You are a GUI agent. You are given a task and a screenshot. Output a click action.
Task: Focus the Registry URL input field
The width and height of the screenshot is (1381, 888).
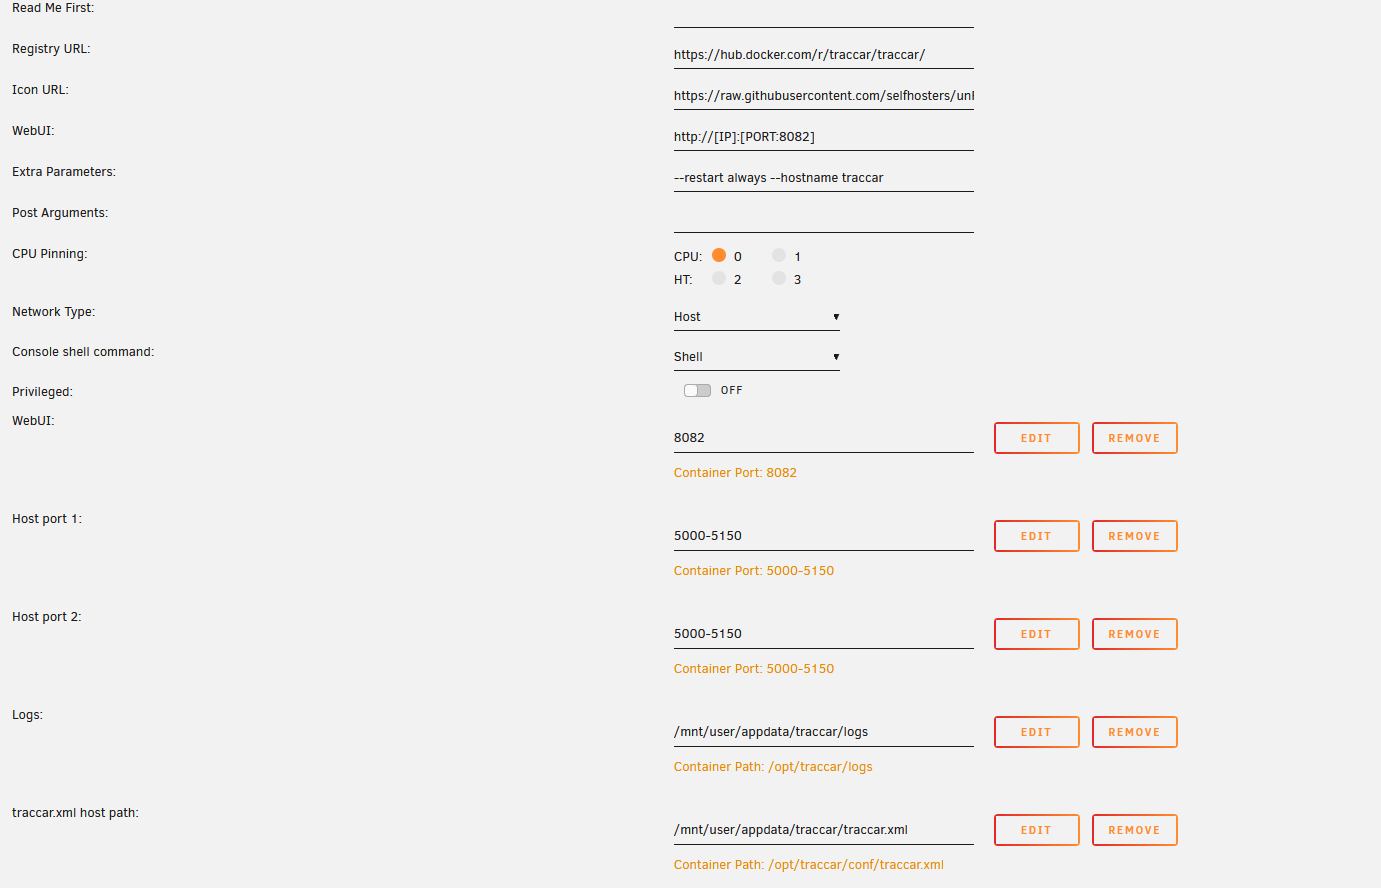[x=824, y=55]
